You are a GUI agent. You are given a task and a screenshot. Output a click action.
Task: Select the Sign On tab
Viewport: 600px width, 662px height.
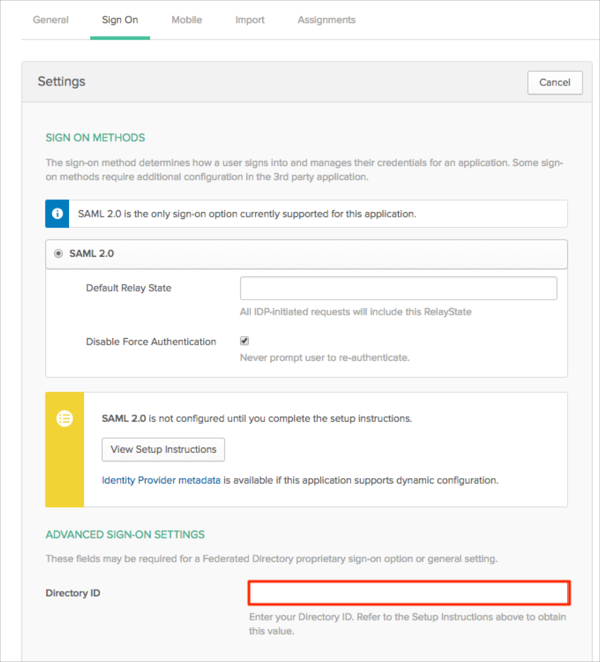tap(120, 20)
